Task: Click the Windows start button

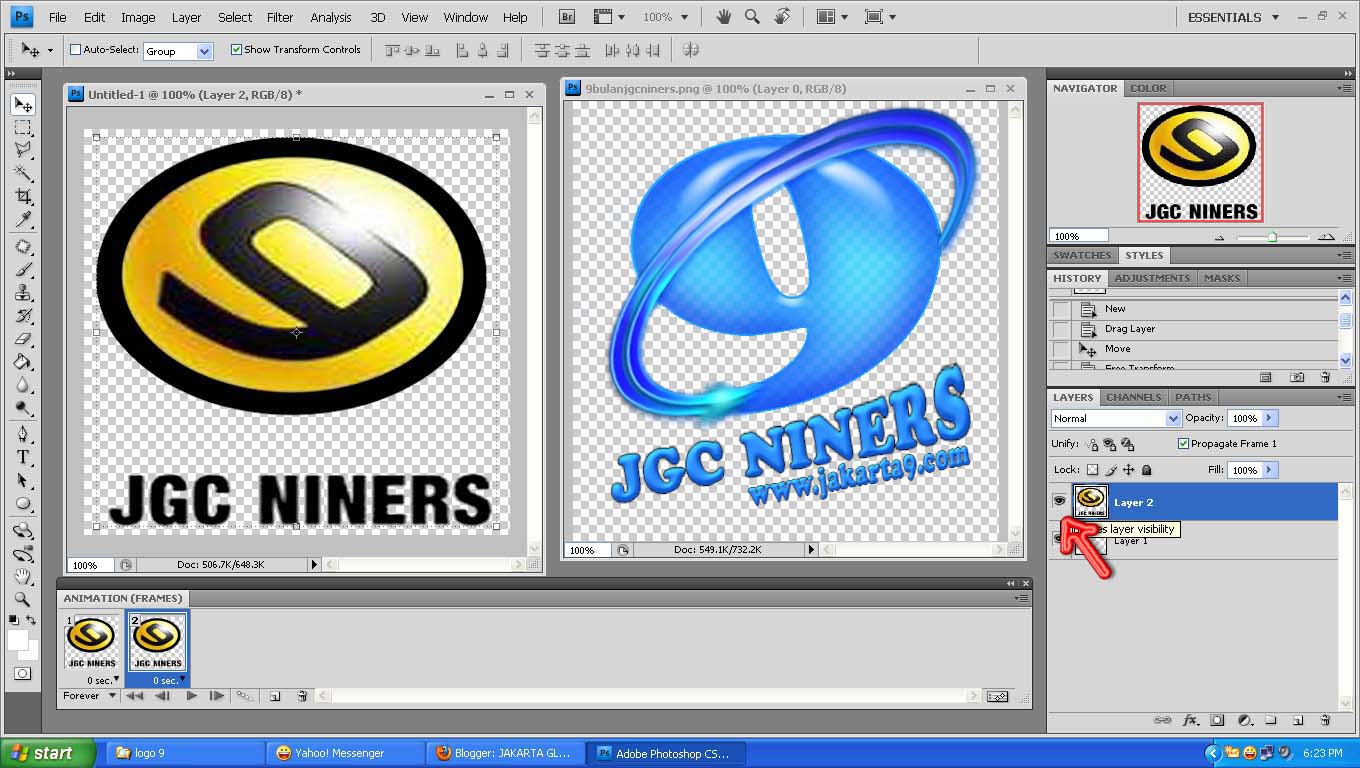Action: (x=48, y=753)
